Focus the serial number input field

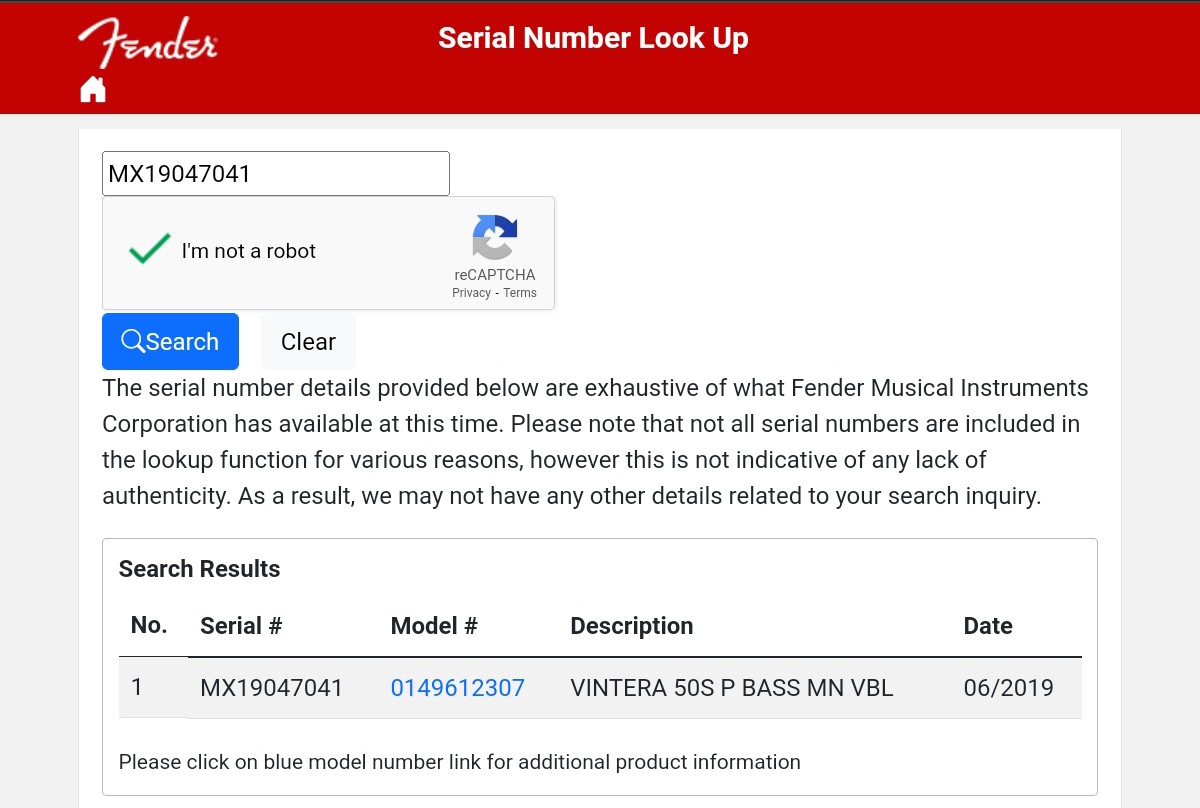tap(276, 174)
